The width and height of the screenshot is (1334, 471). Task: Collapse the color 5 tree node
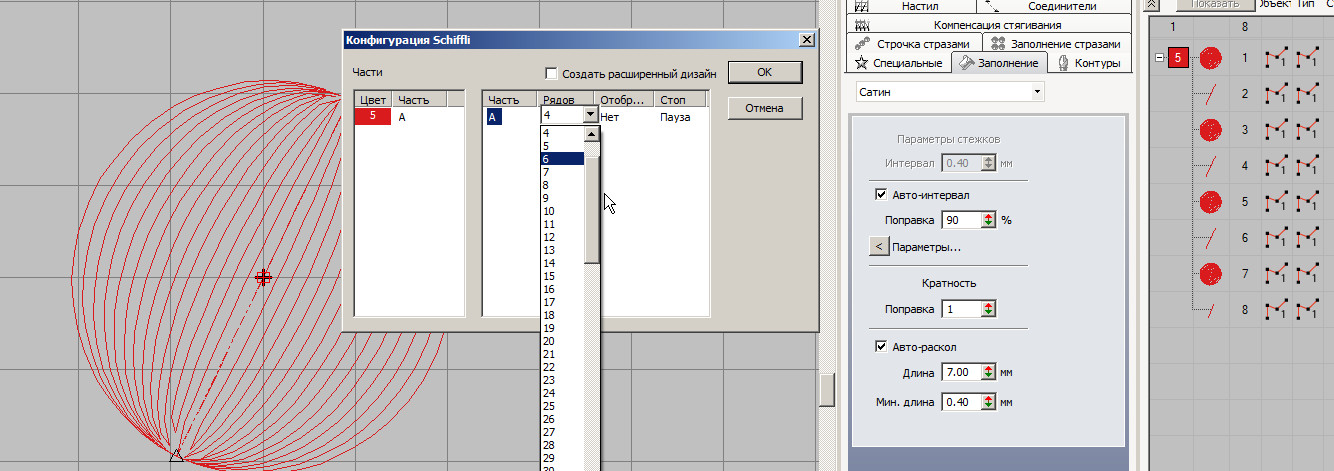pos(1159,58)
